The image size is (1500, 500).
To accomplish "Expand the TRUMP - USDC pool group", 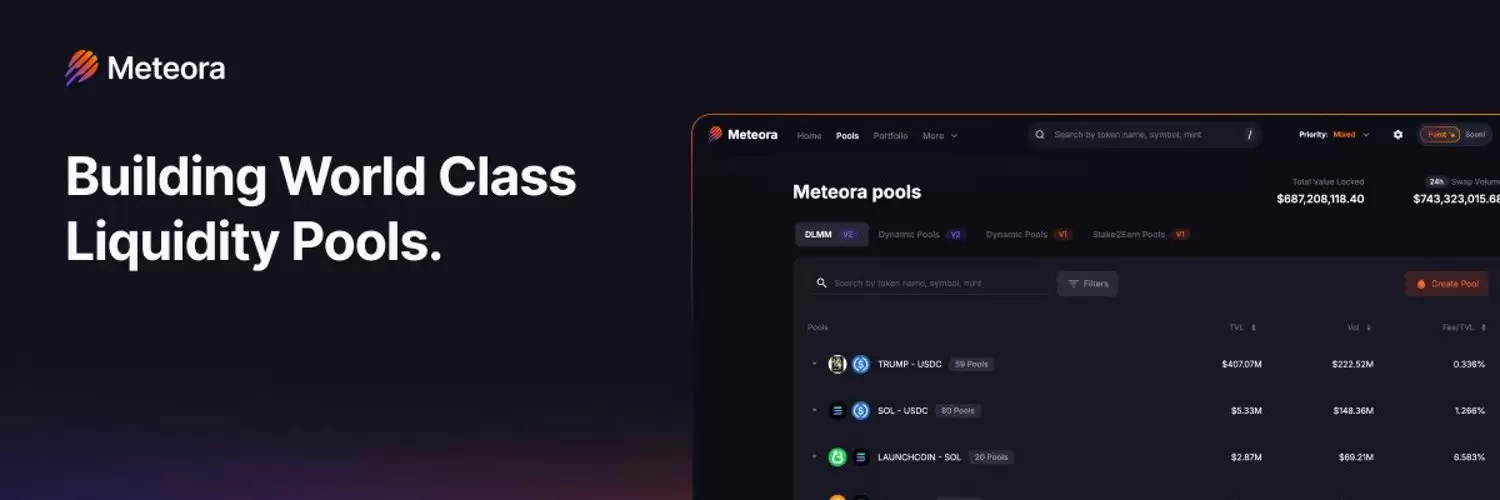I will pos(814,364).
